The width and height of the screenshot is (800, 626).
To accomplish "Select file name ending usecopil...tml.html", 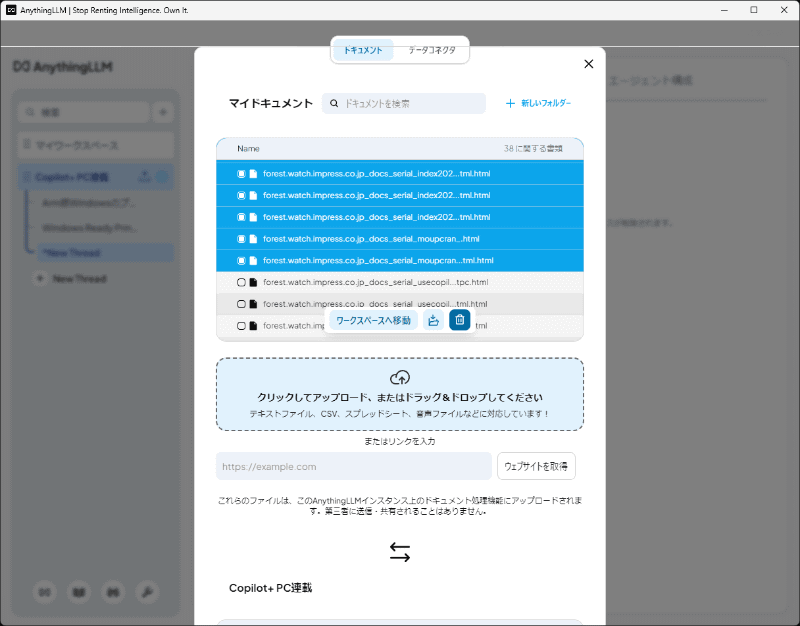I will [x=375, y=304].
